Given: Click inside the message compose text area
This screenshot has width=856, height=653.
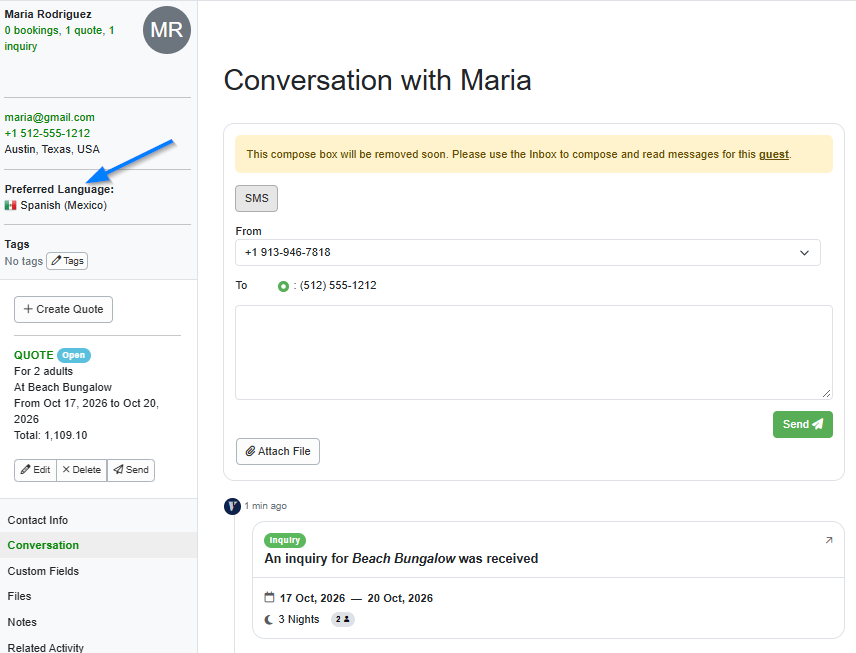Looking at the screenshot, I should click(x=533, y=352).
